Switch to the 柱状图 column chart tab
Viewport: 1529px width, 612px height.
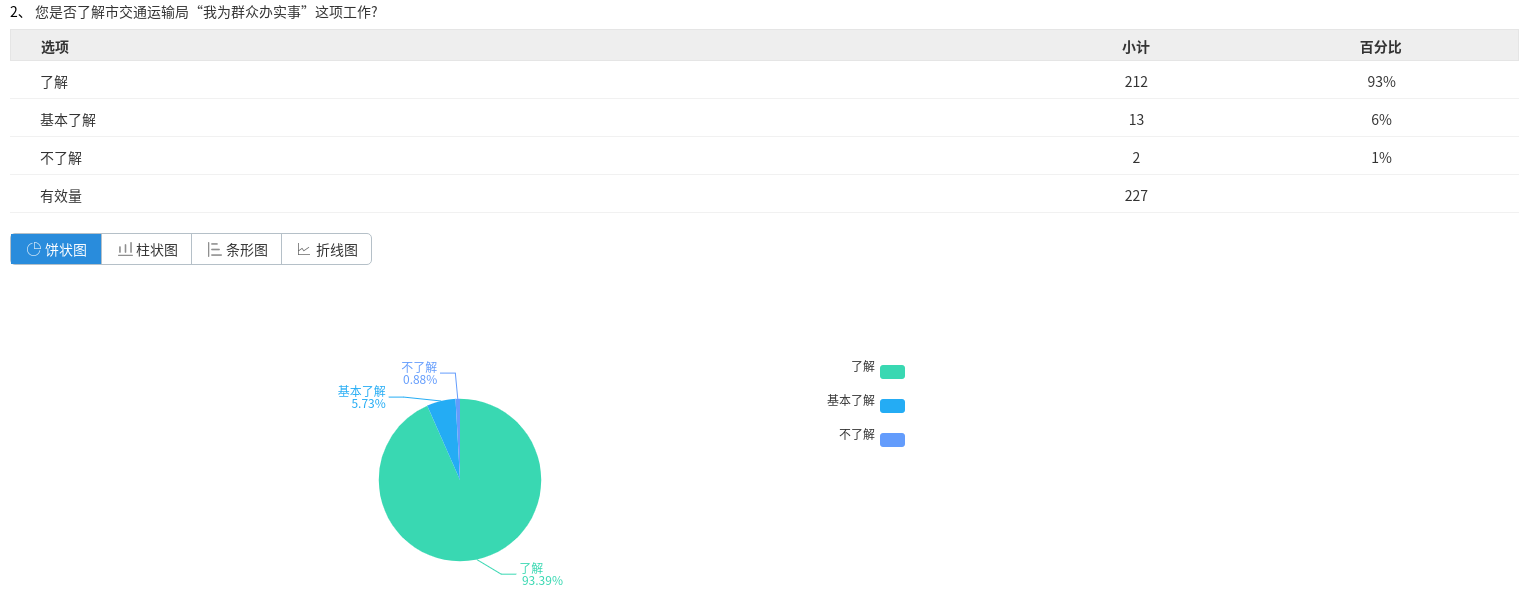coord(147,249)
